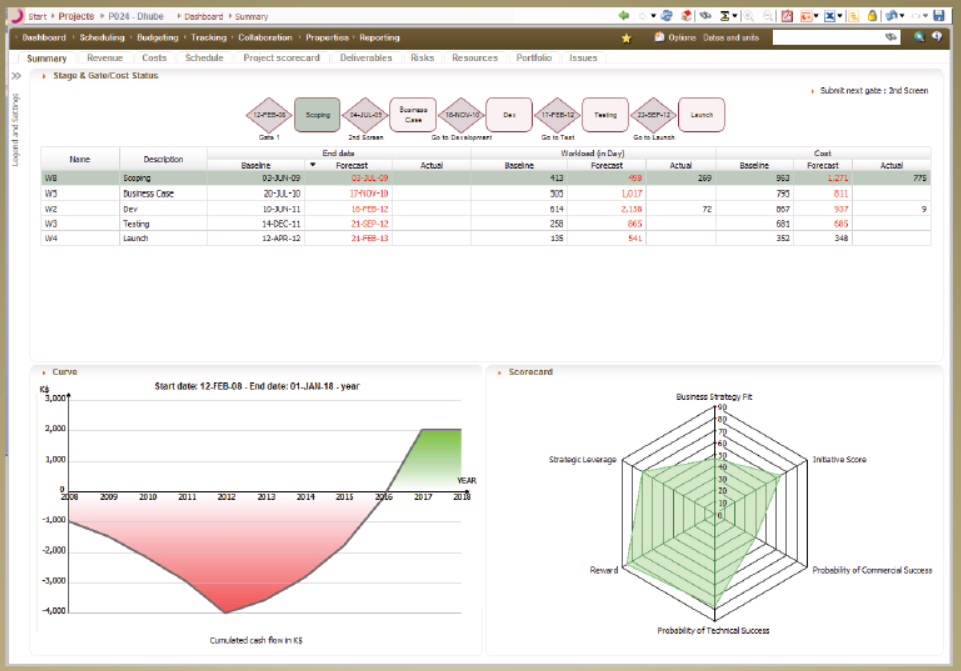Click the yellow favorites star icon
Viewport: 961px width, 671px height.
coord(627,38)
